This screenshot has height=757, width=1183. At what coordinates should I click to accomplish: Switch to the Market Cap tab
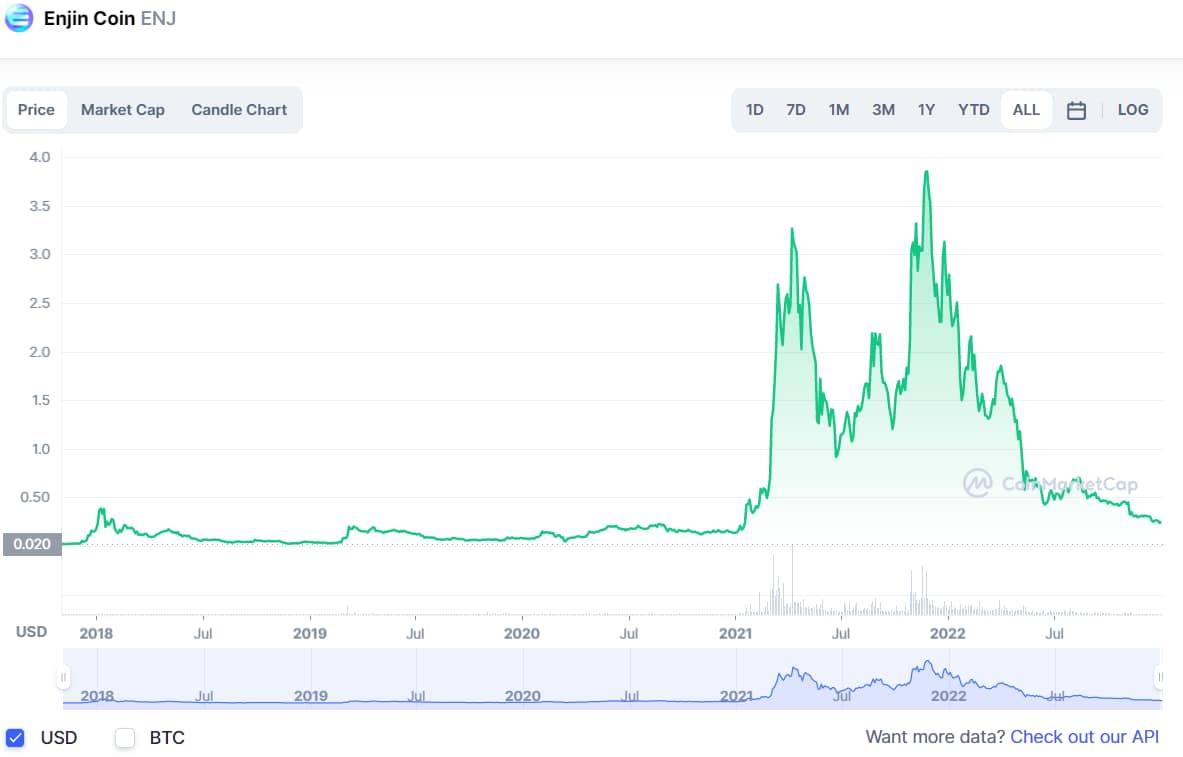pos(122,110)
